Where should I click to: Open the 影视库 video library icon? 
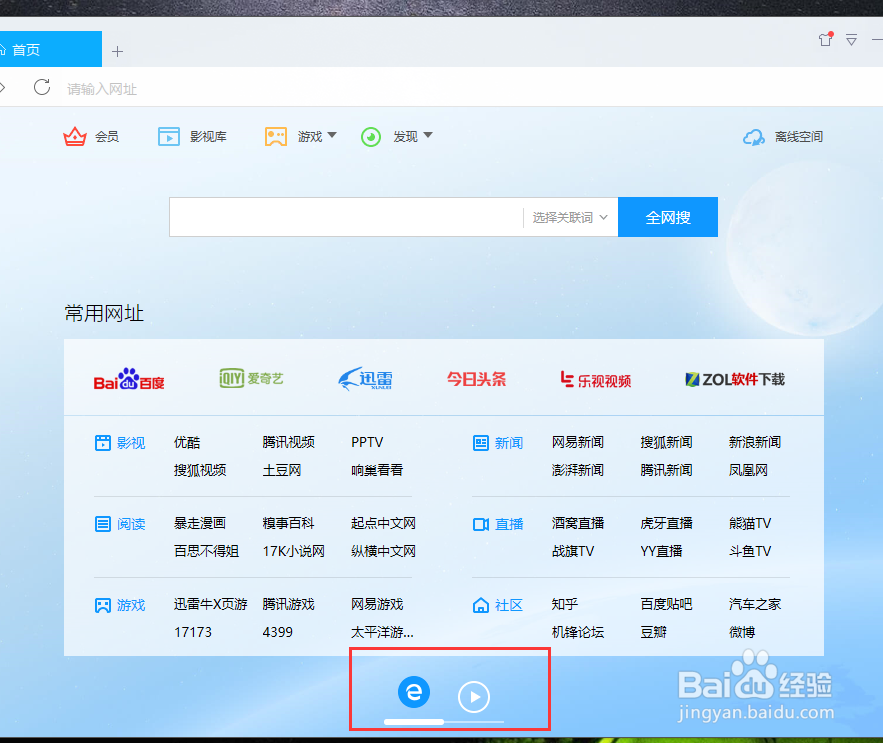coord(168,137)
